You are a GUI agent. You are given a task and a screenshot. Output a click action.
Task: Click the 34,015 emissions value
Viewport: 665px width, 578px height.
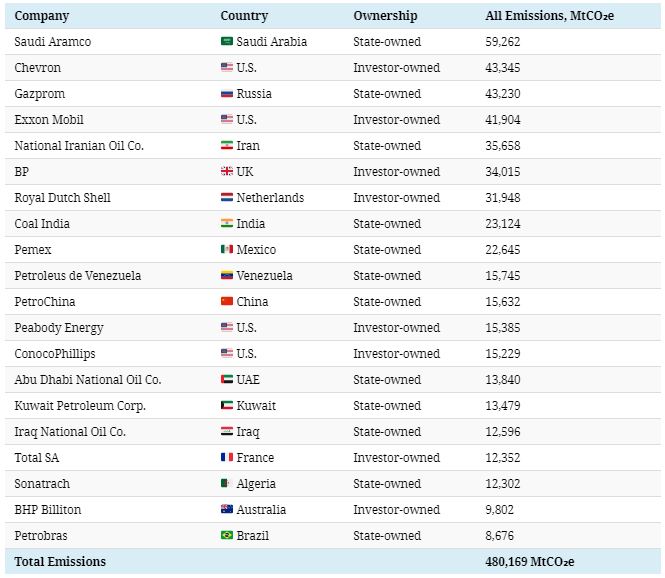(503, 172)
